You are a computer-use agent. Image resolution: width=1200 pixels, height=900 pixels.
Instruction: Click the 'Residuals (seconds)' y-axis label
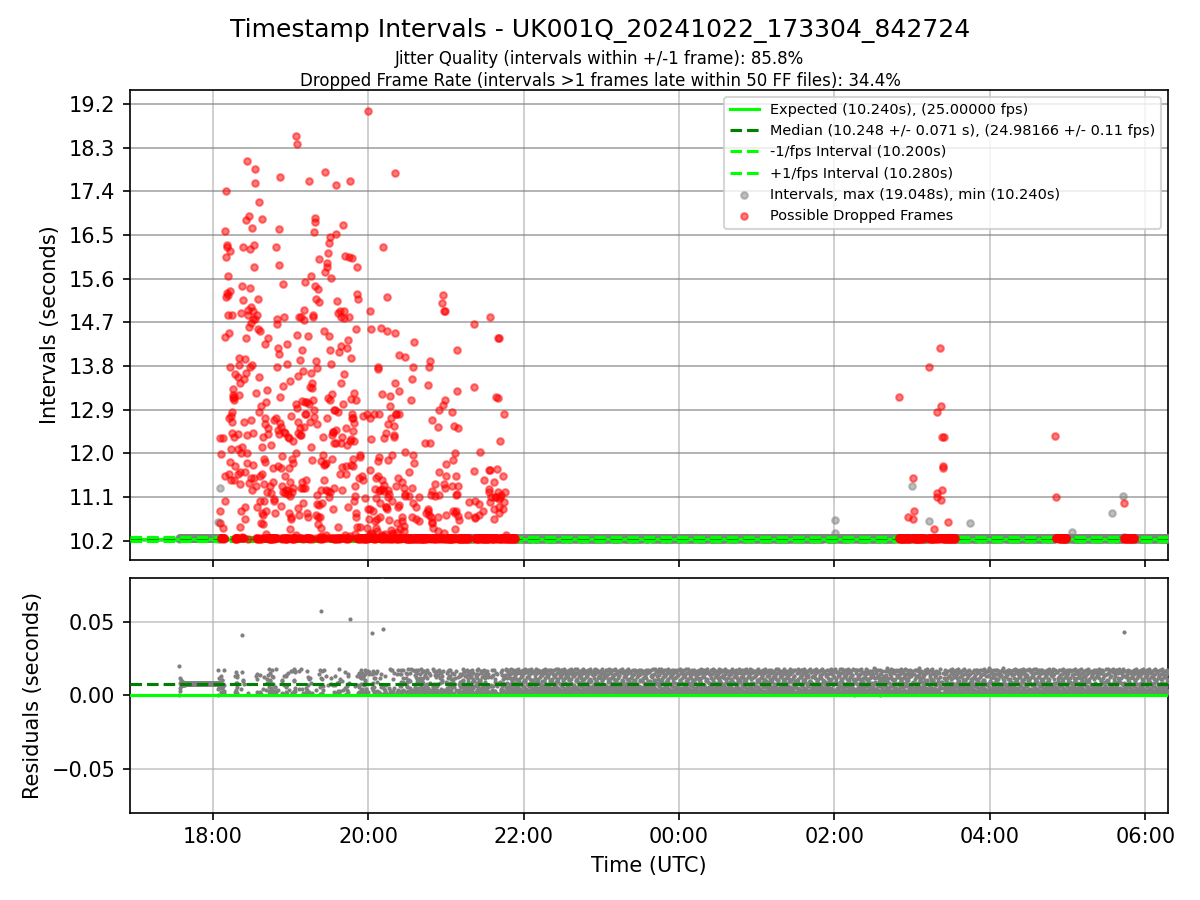32,696
